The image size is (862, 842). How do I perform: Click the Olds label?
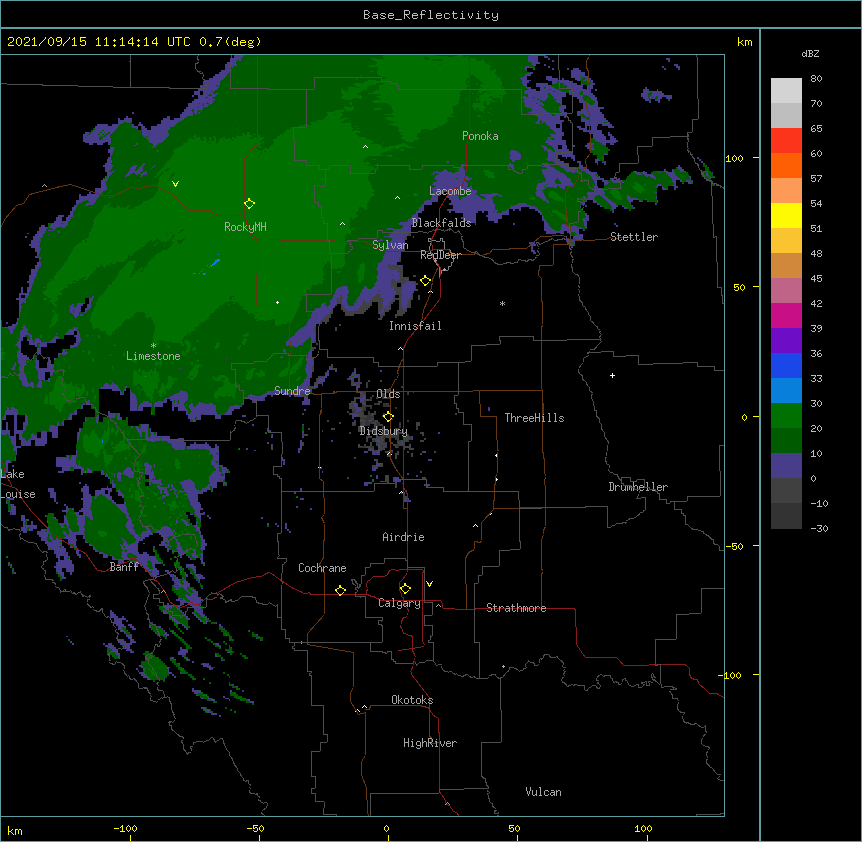(388, 394)
